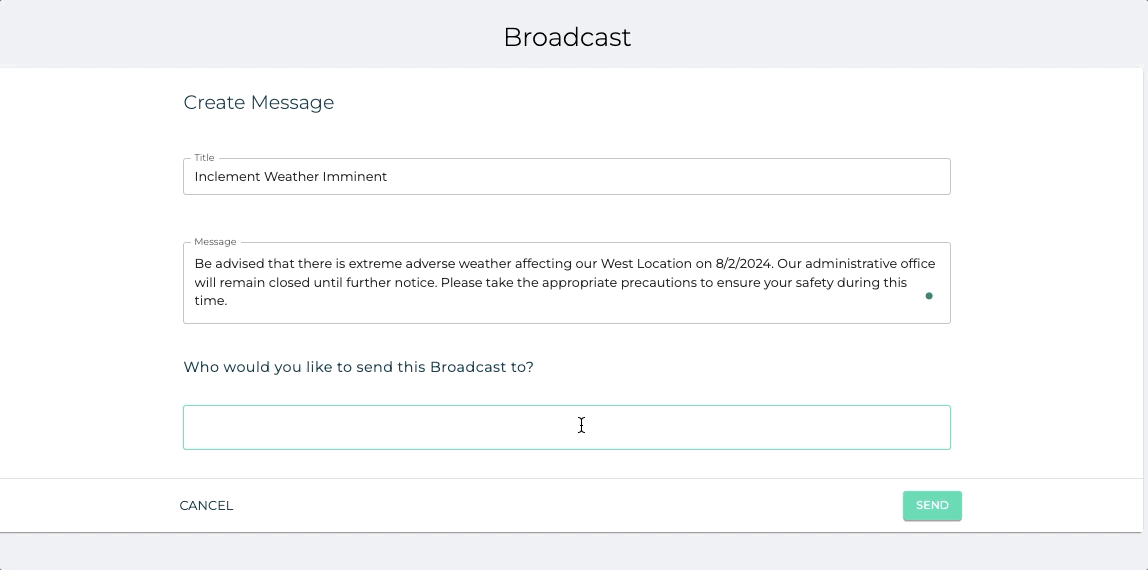Click the Create Message heading
This screenshot has width=1148, height=570.
259,103
